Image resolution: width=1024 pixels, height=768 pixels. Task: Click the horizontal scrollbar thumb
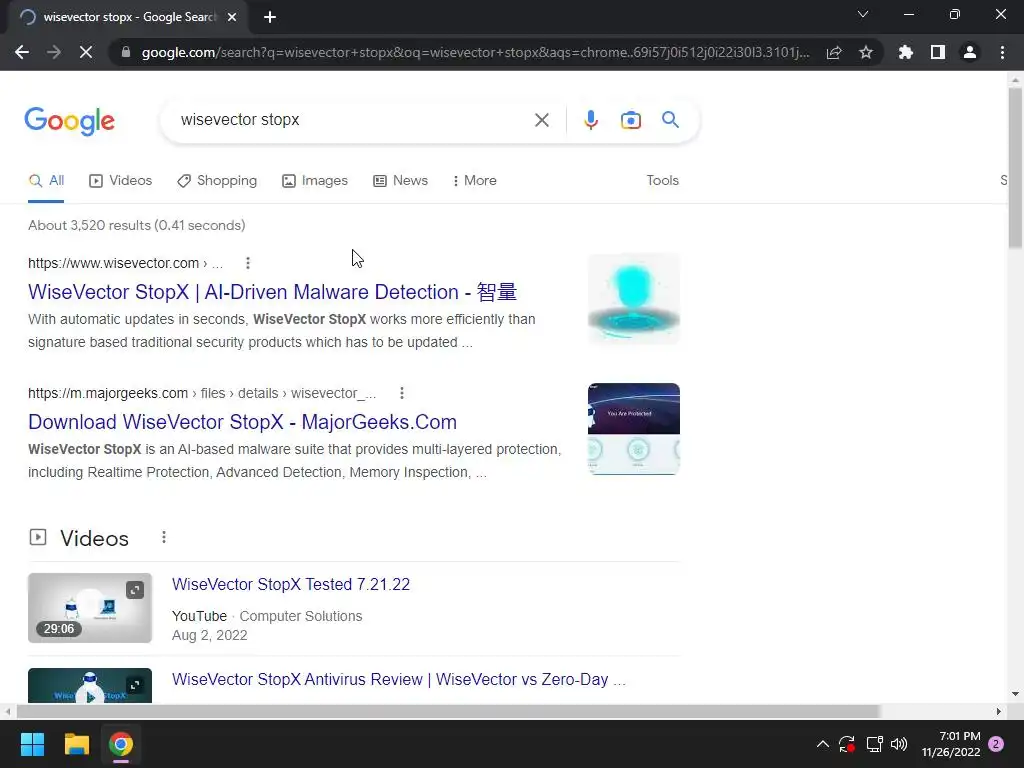click(449, 711)
